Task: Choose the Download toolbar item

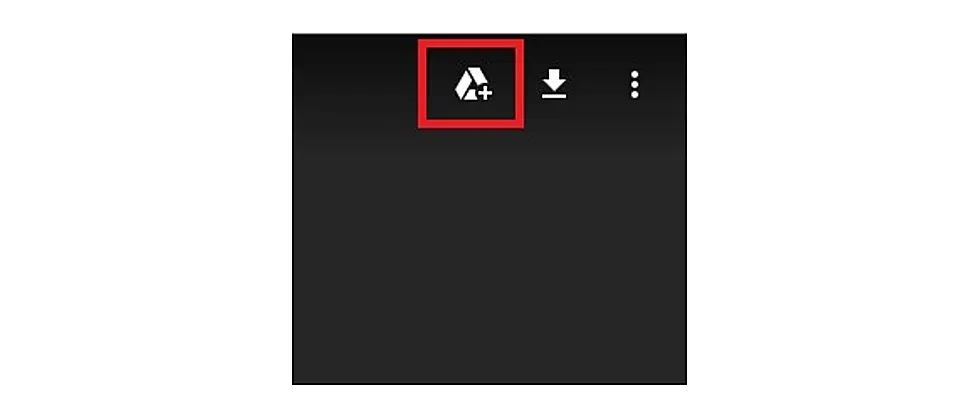Action: (x=553, y=84)
